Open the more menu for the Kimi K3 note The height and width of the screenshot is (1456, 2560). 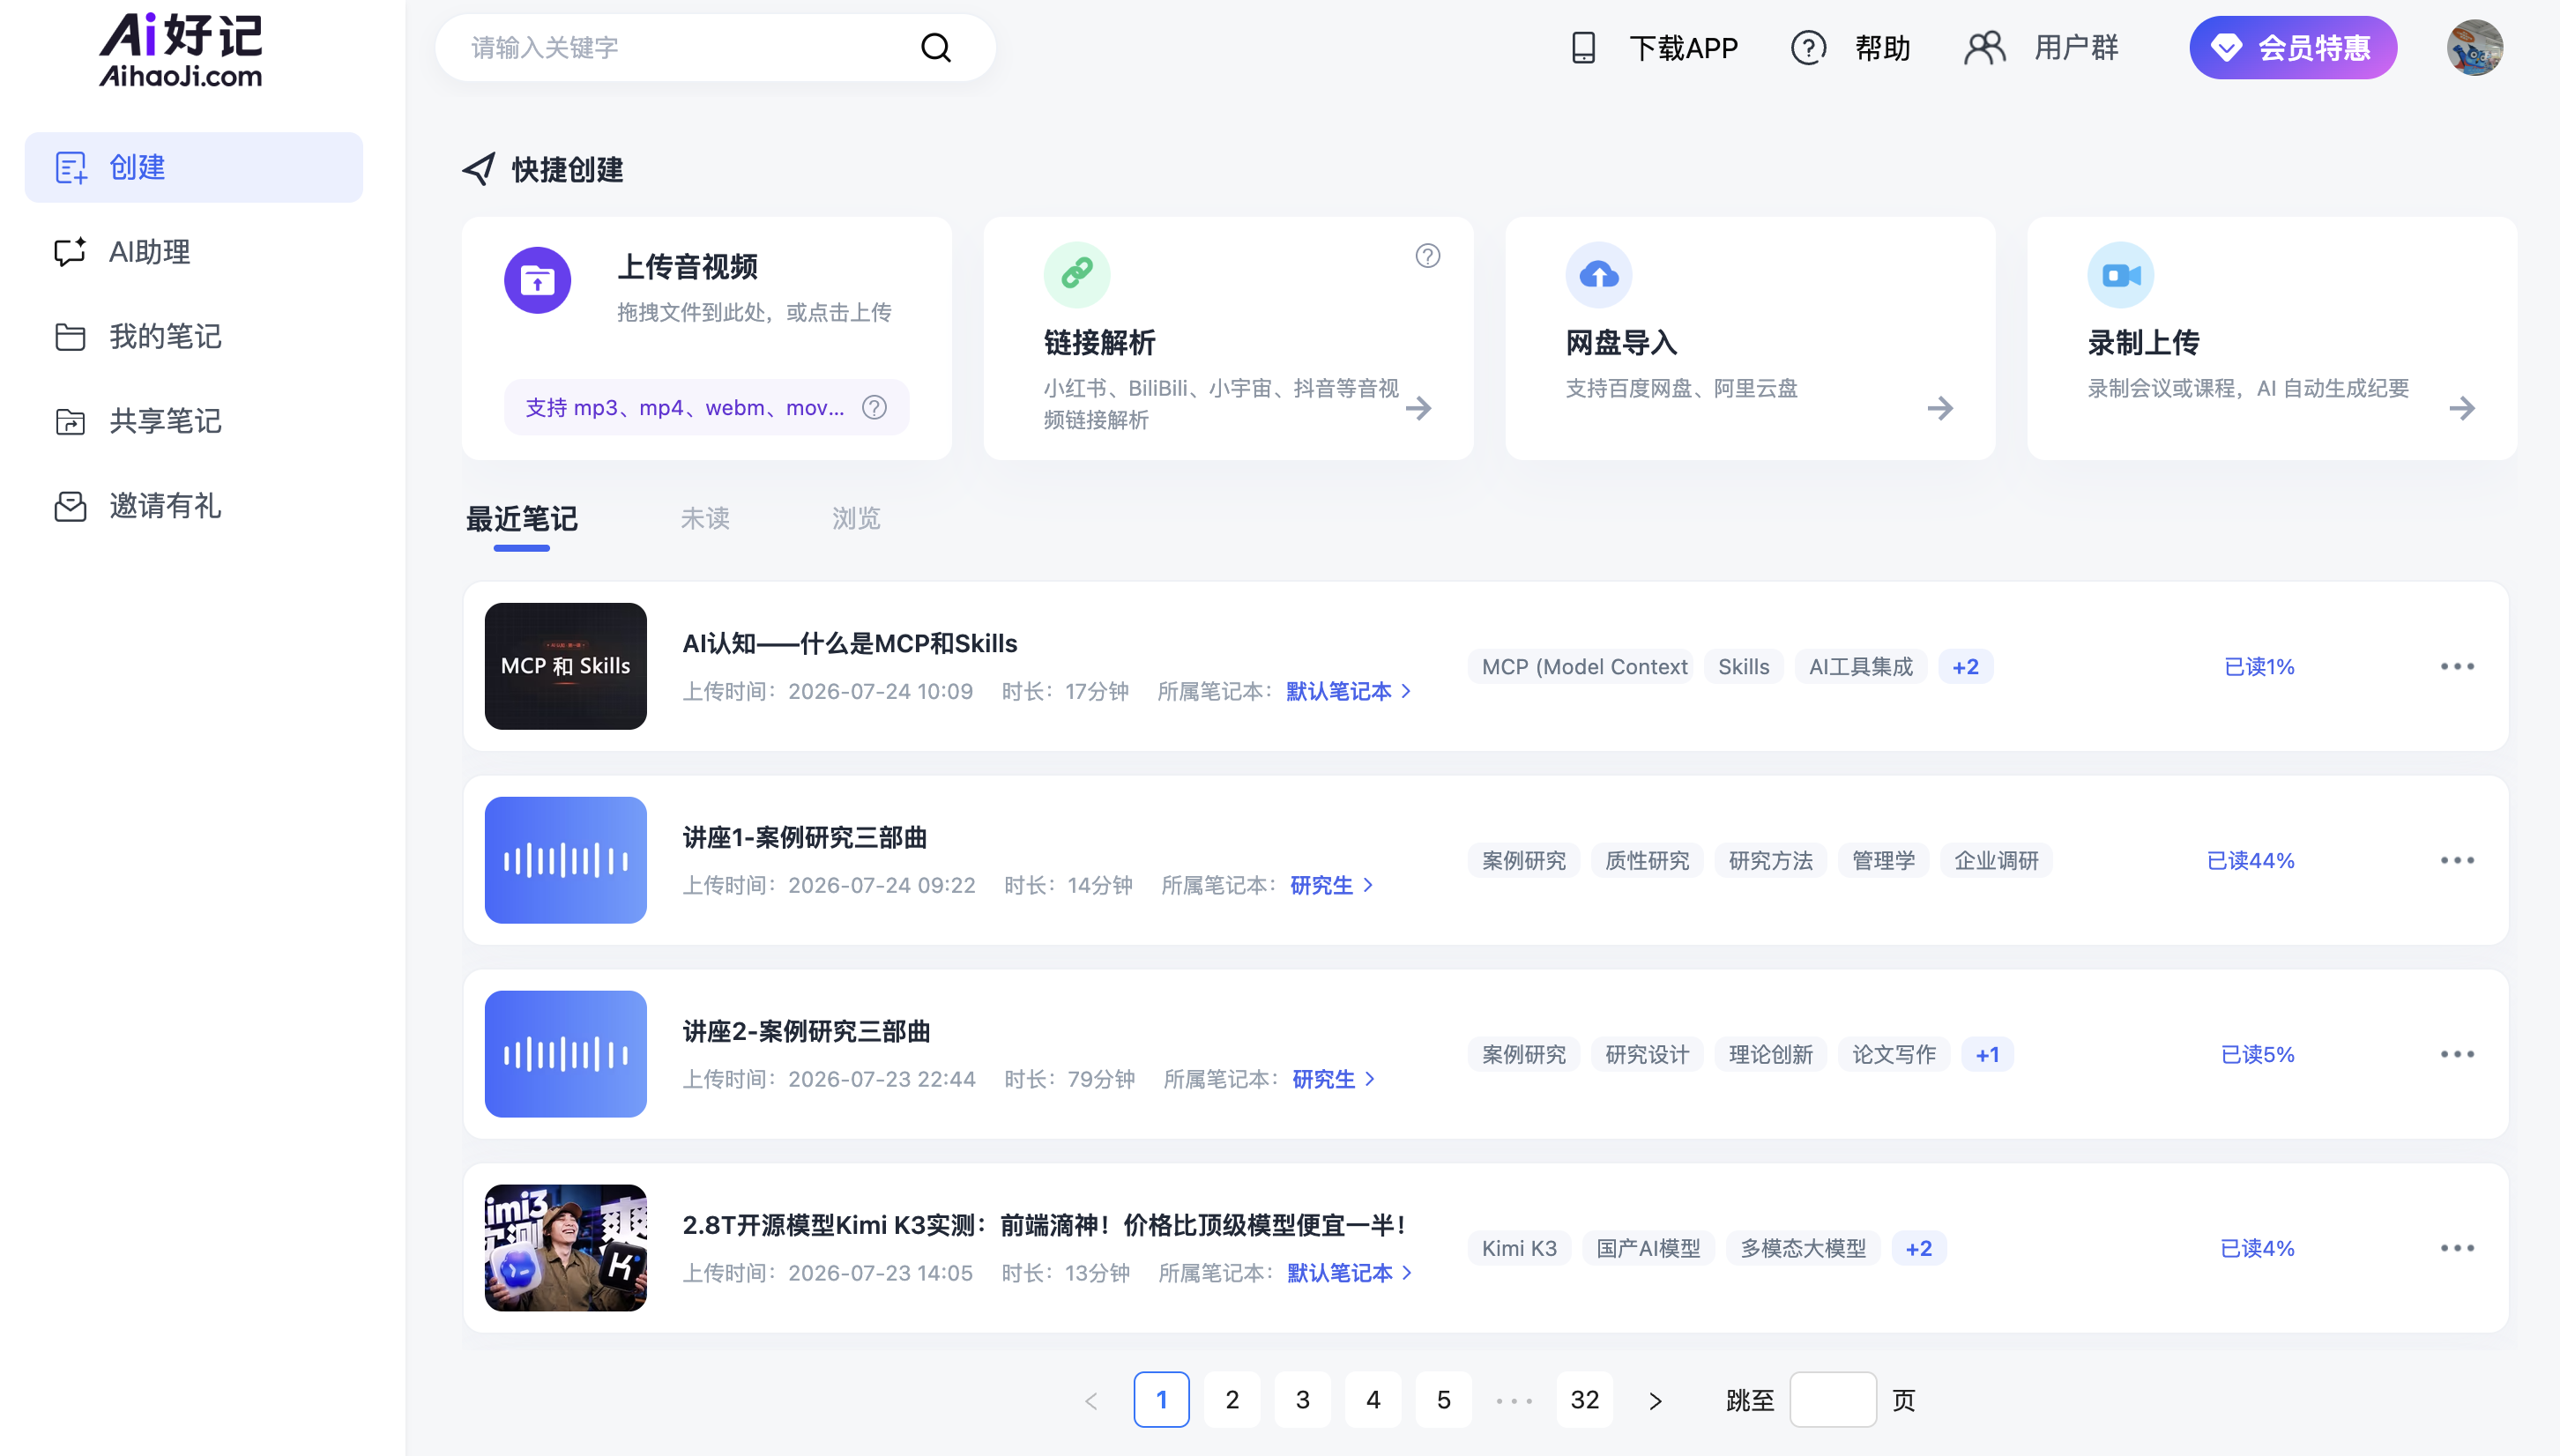coord(2457,1248)
